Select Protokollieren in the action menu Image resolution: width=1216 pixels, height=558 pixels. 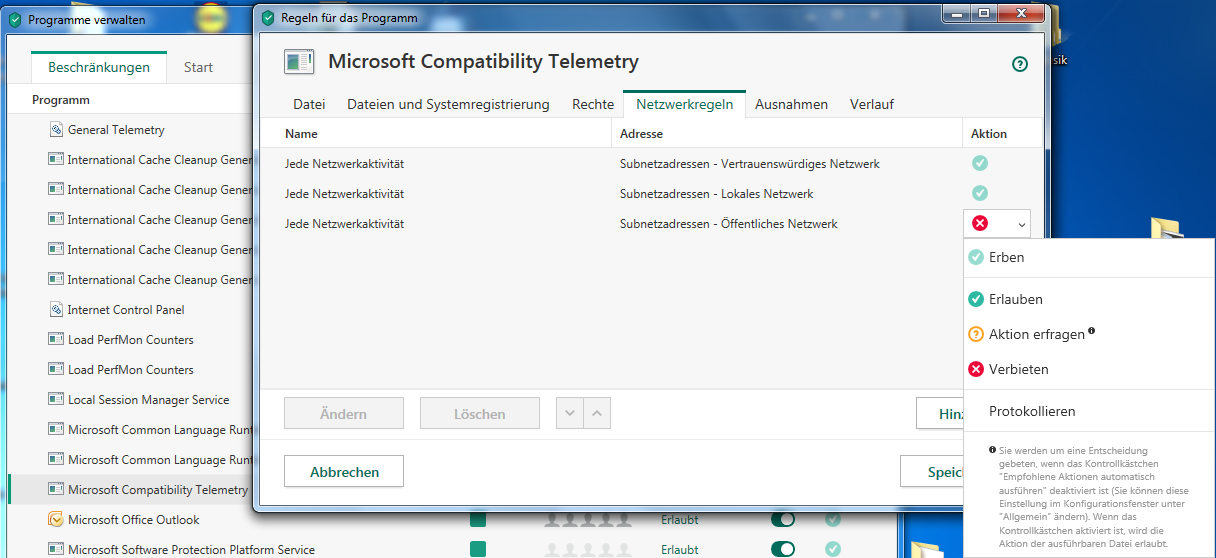click(x=1089, y=411)
